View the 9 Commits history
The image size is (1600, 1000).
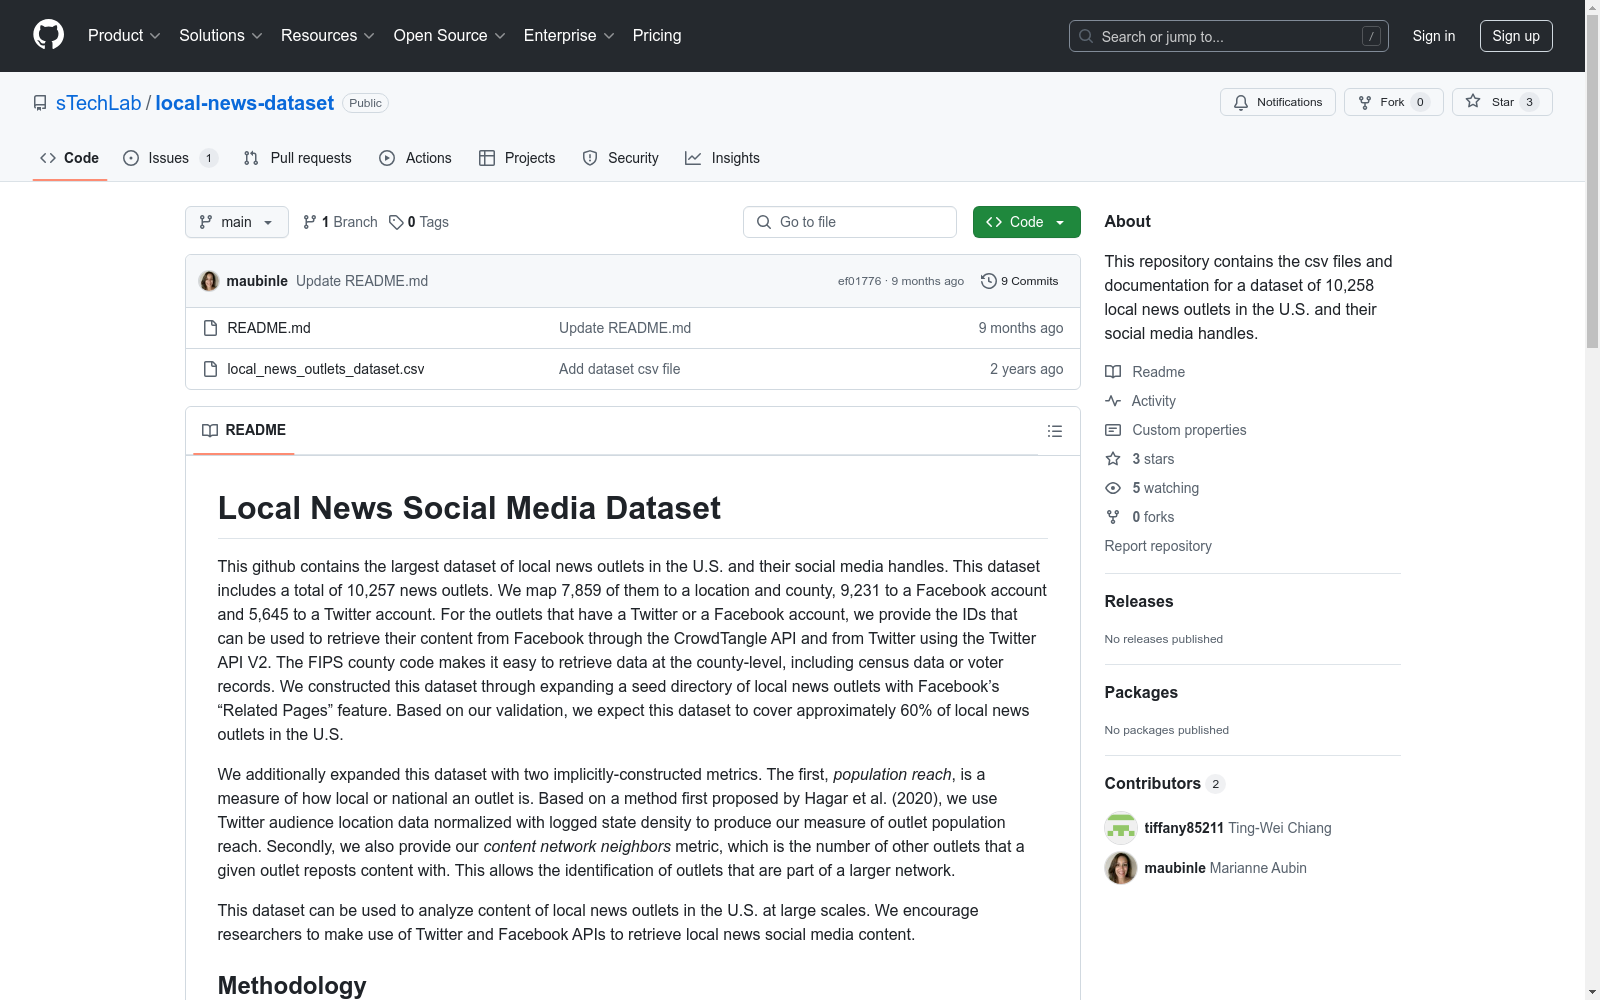click(1020, 281)
